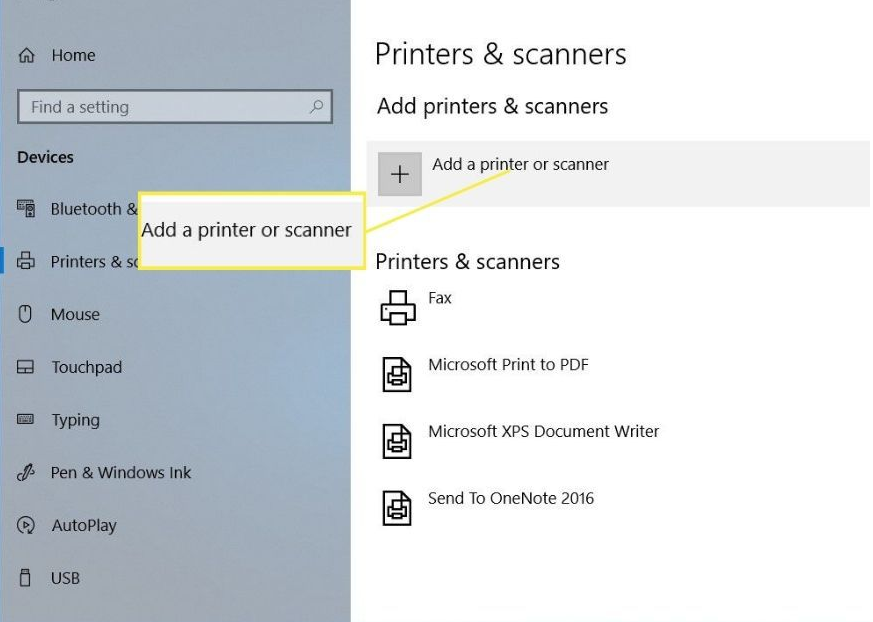Click the Home text link
The height and width of the screenshot is (622, 873).
[x=73, y=56]
